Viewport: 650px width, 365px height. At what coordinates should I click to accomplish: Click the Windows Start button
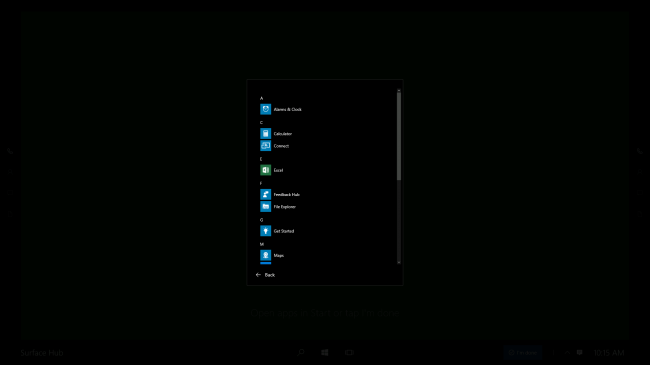pos(325,353)
